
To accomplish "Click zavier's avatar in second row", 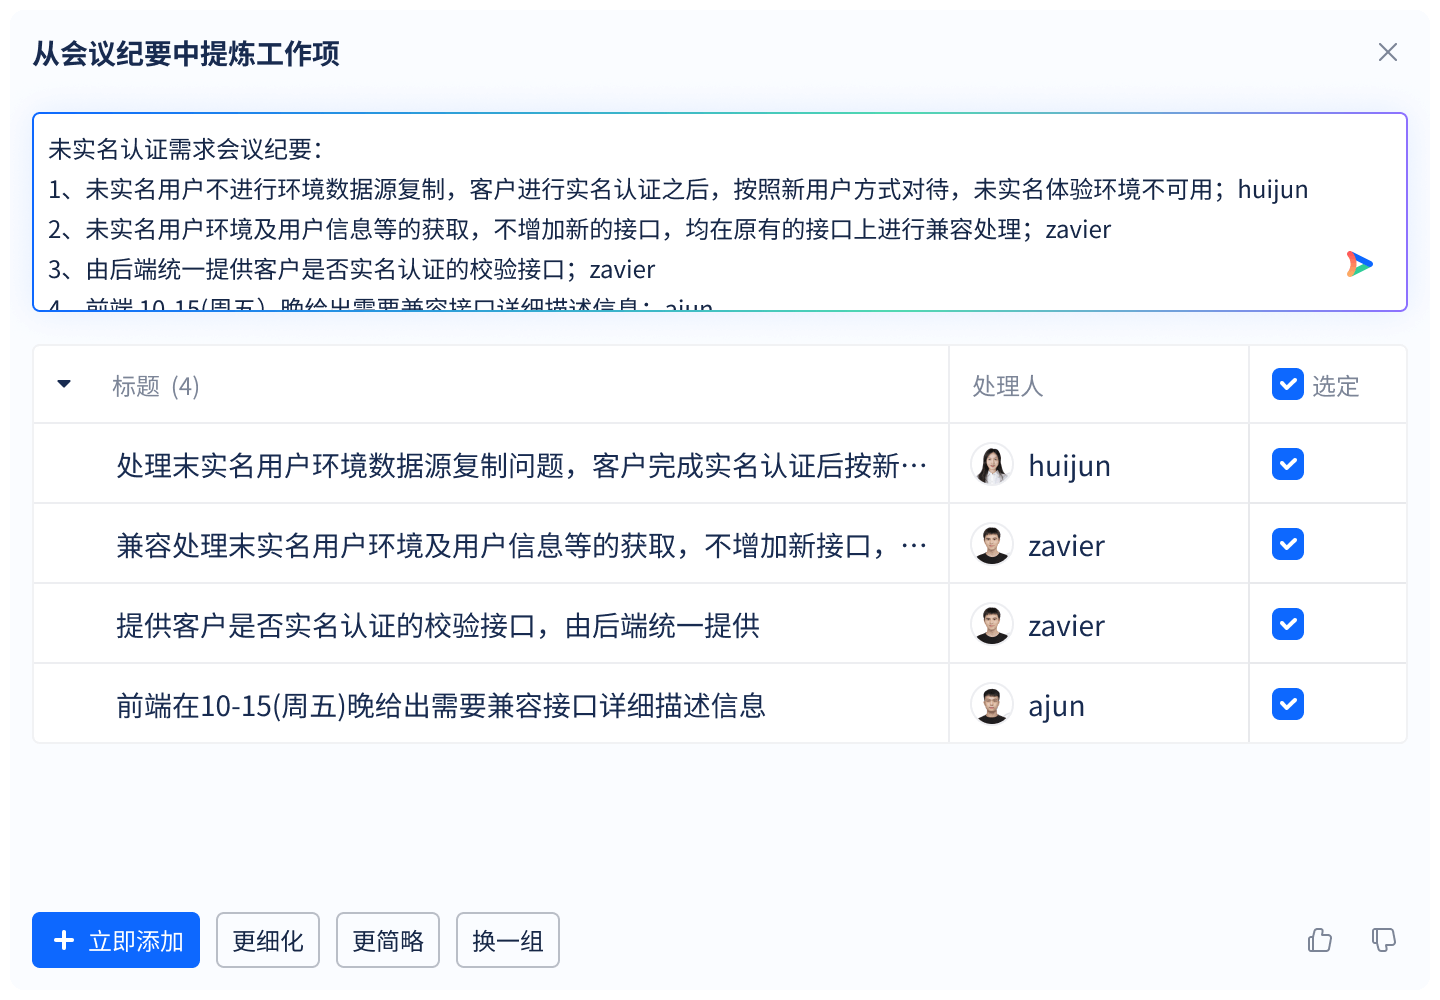I will coord(992,545).
